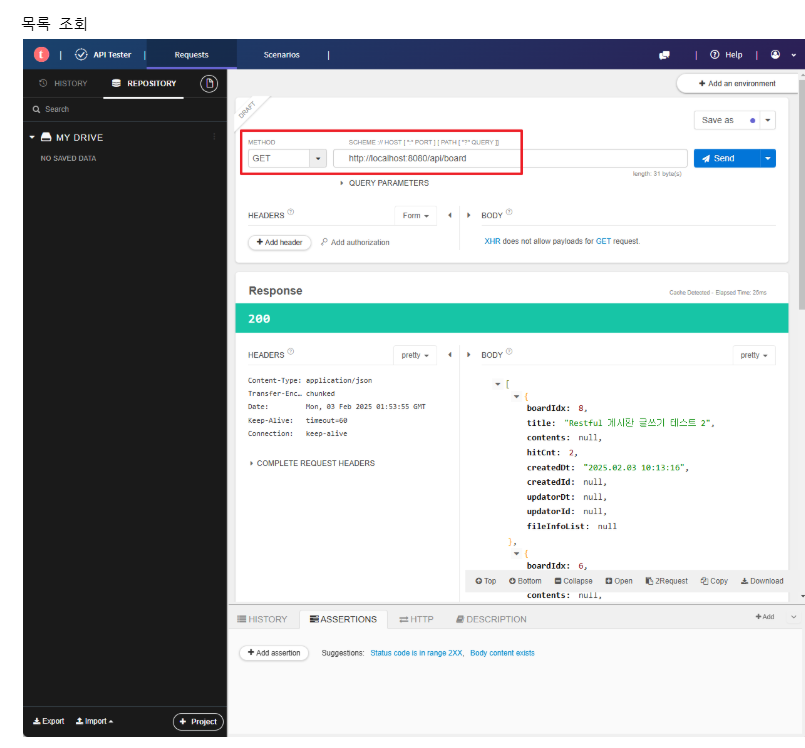Click the red Talend logo icon
The height and width of the screenshot is (748, 805).
click(42, 54)
